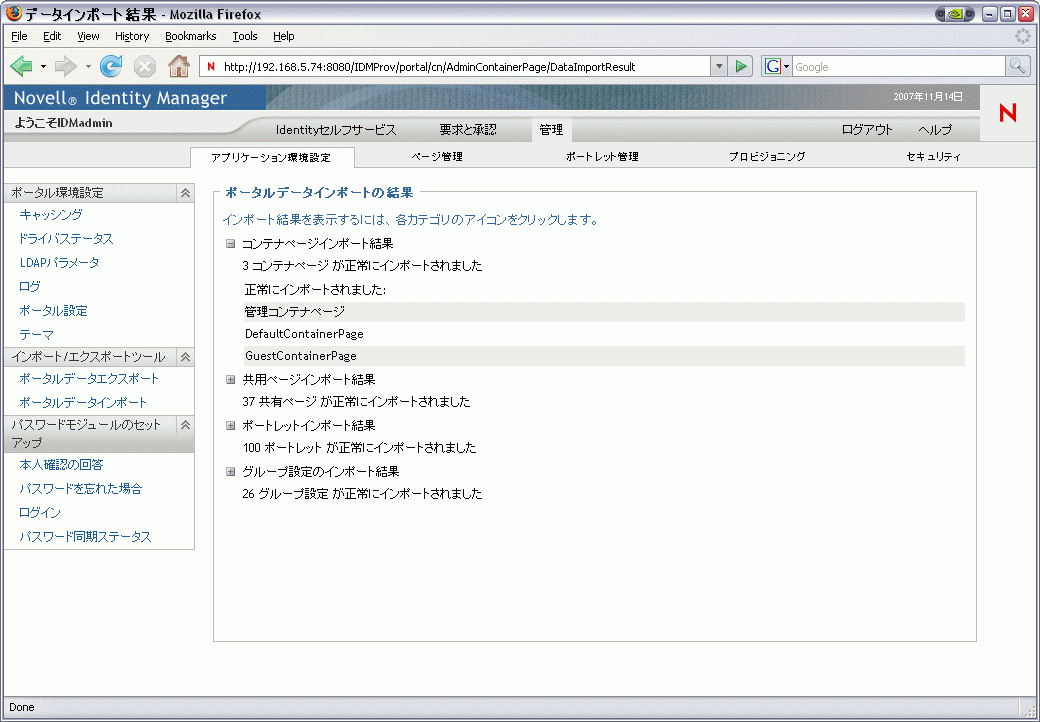Open the Bookmarks menu
Image resolution: width=1040 pixels, height=722 pixels.
tap(190, 36)
